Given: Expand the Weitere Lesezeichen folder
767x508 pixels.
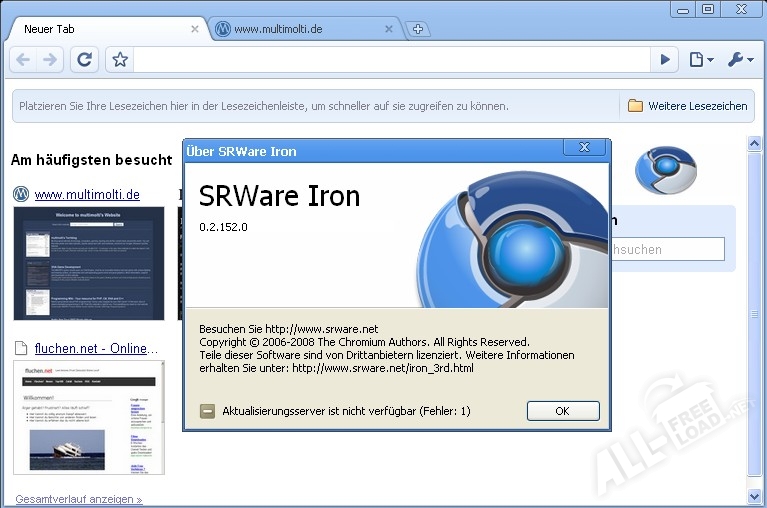Looking at the screenshot, I should tap(687, 106).
